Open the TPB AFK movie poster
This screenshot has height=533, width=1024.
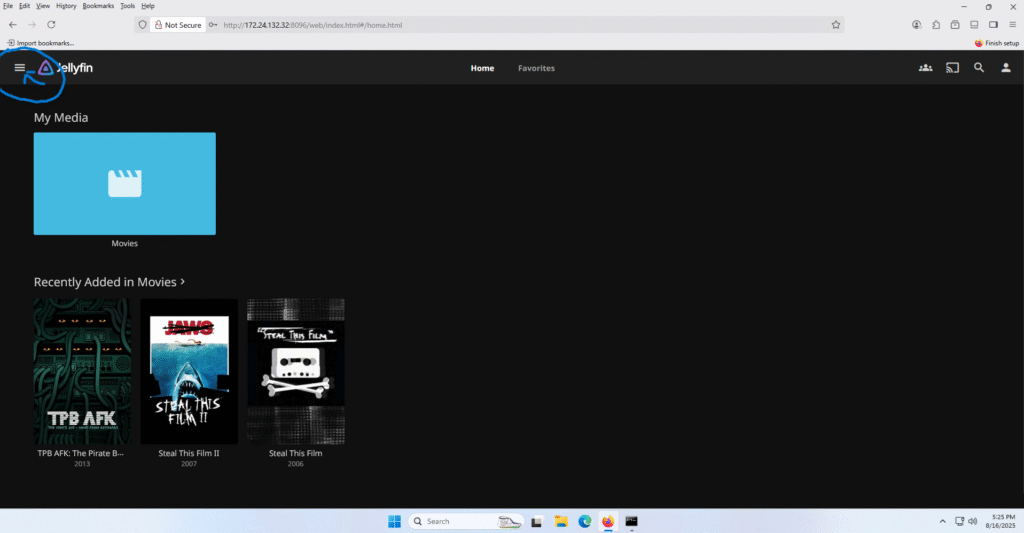[82, 371]
